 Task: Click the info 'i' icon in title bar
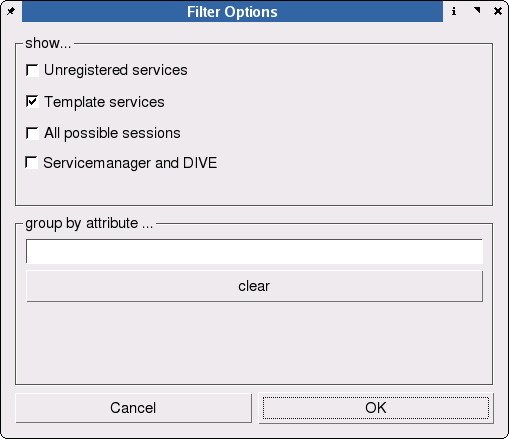454,11
